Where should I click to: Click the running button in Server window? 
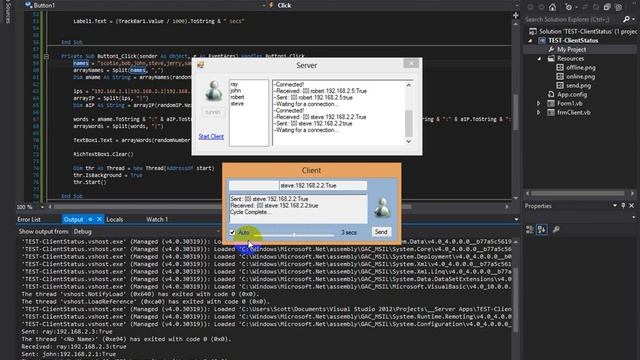(x=213, y=112)
